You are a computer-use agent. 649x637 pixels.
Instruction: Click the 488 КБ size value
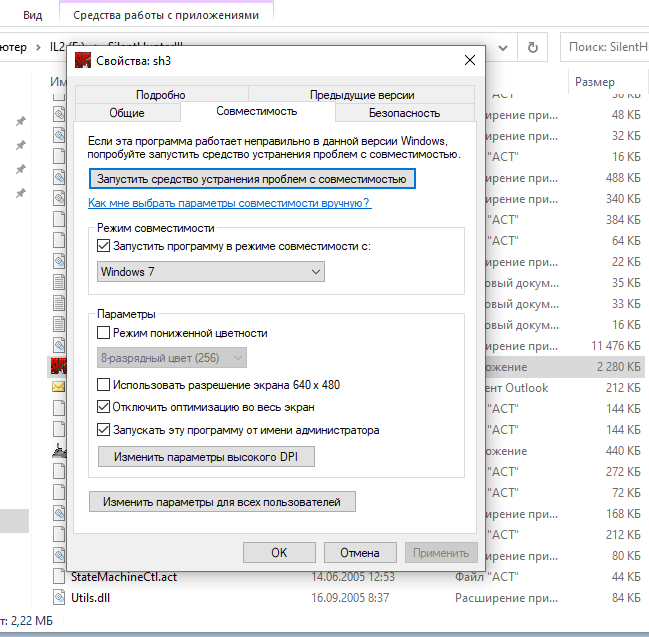623,178
